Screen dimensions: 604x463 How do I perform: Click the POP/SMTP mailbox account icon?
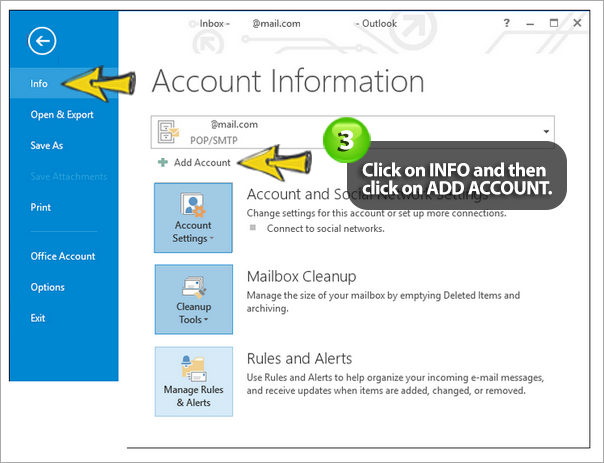[168, 132]
